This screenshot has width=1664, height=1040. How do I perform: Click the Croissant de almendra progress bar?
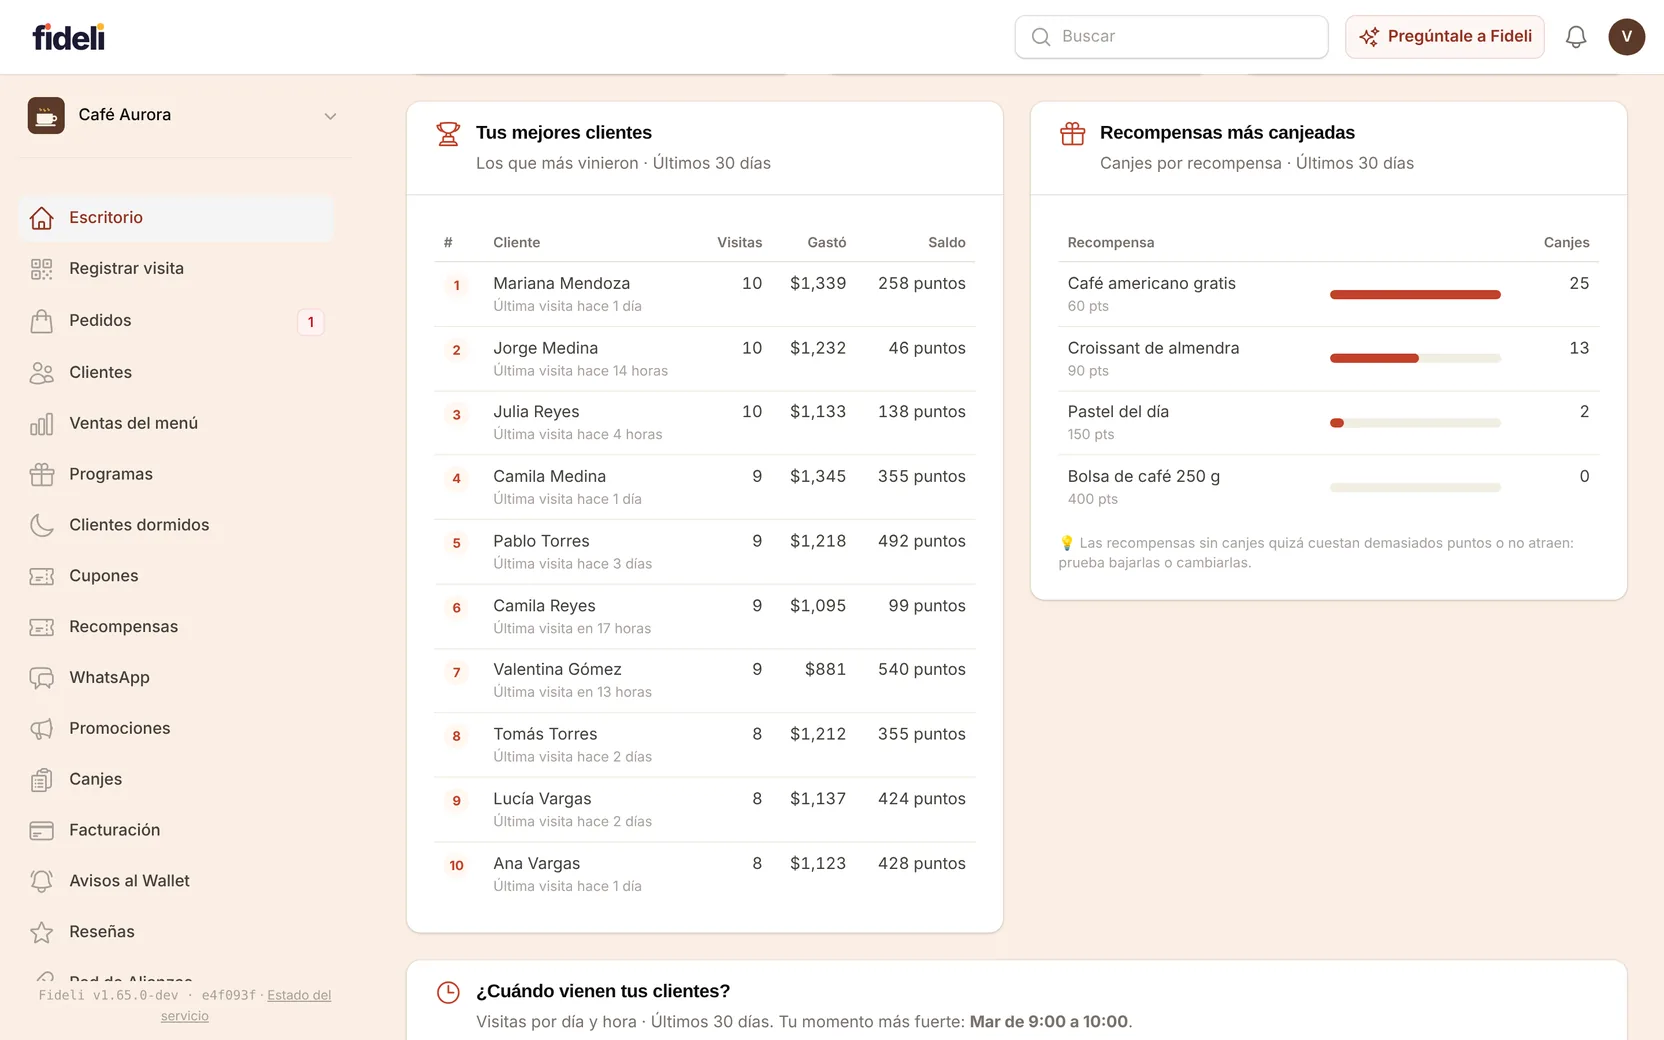click(1415, 359)
